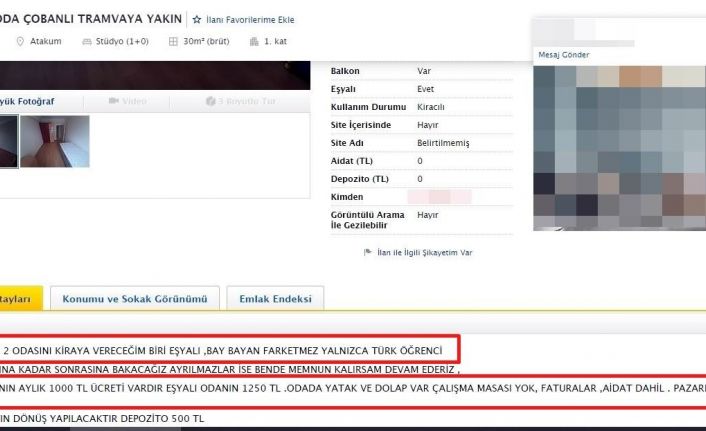This screenshot has height=431, width=706.
Task: Click the Depozito (TL) label
Action: pos(359,179)
